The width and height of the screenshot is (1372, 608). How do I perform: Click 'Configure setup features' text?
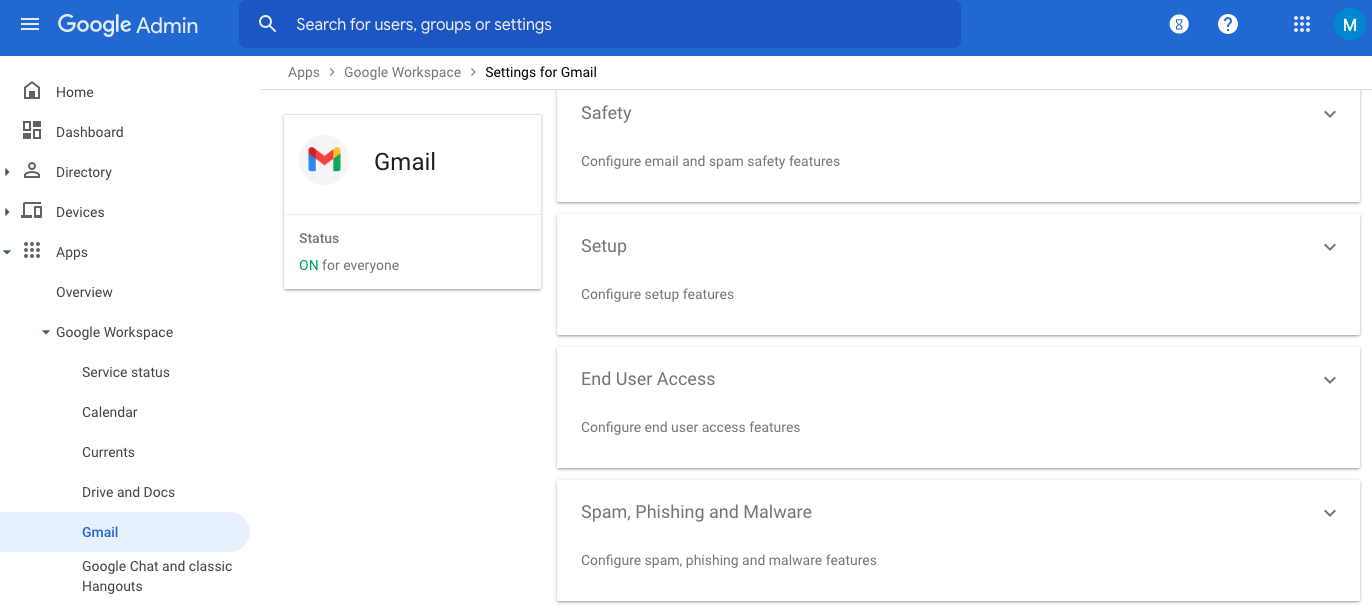657,294
